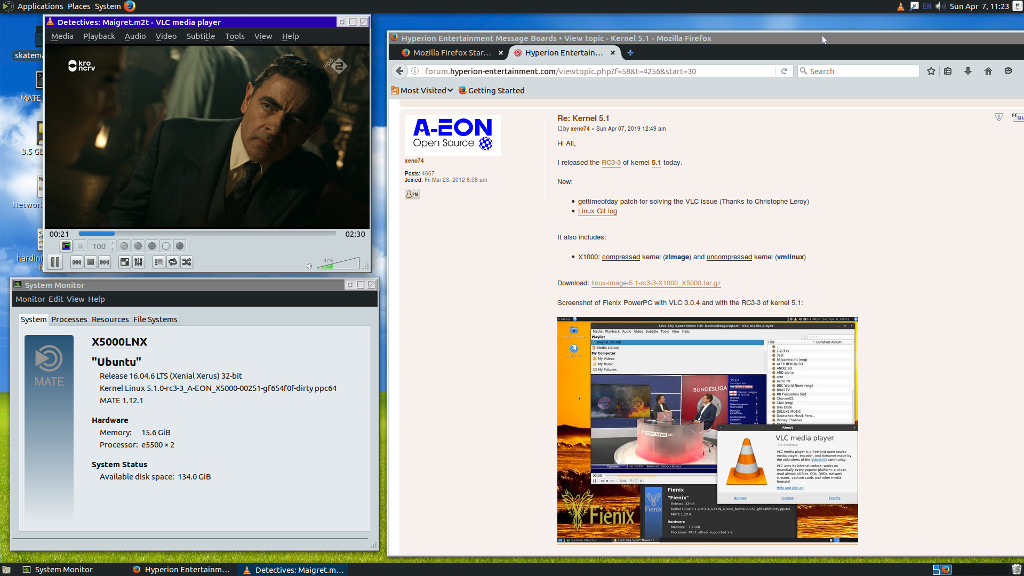Open system volume icon in top panel
The image size is (1024, 576).
point(940,7)
